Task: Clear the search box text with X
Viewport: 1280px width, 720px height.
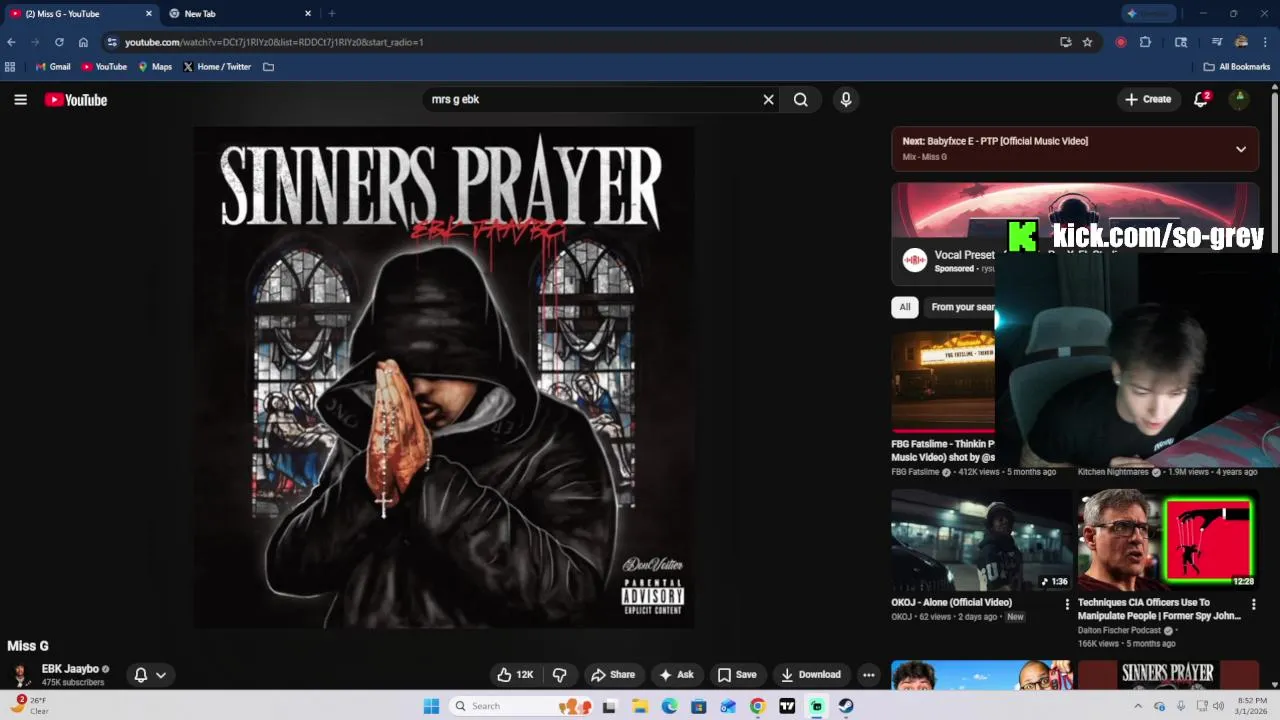Action: pyautogui.click(x=768, y=100)
